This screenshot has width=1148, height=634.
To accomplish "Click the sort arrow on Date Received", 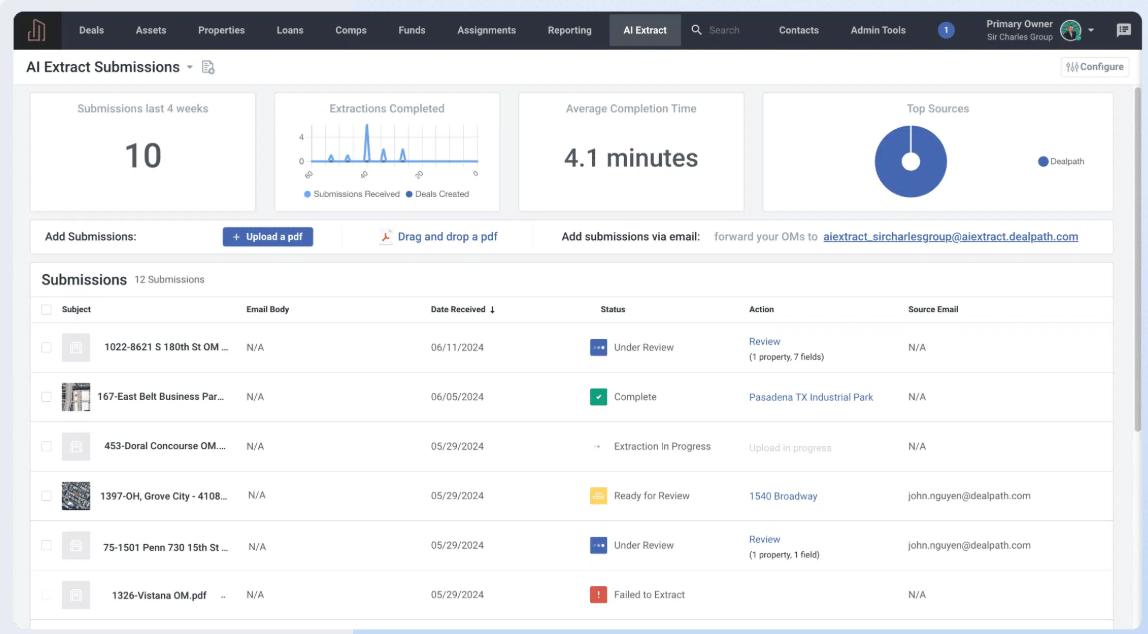I will click(492, 310).
